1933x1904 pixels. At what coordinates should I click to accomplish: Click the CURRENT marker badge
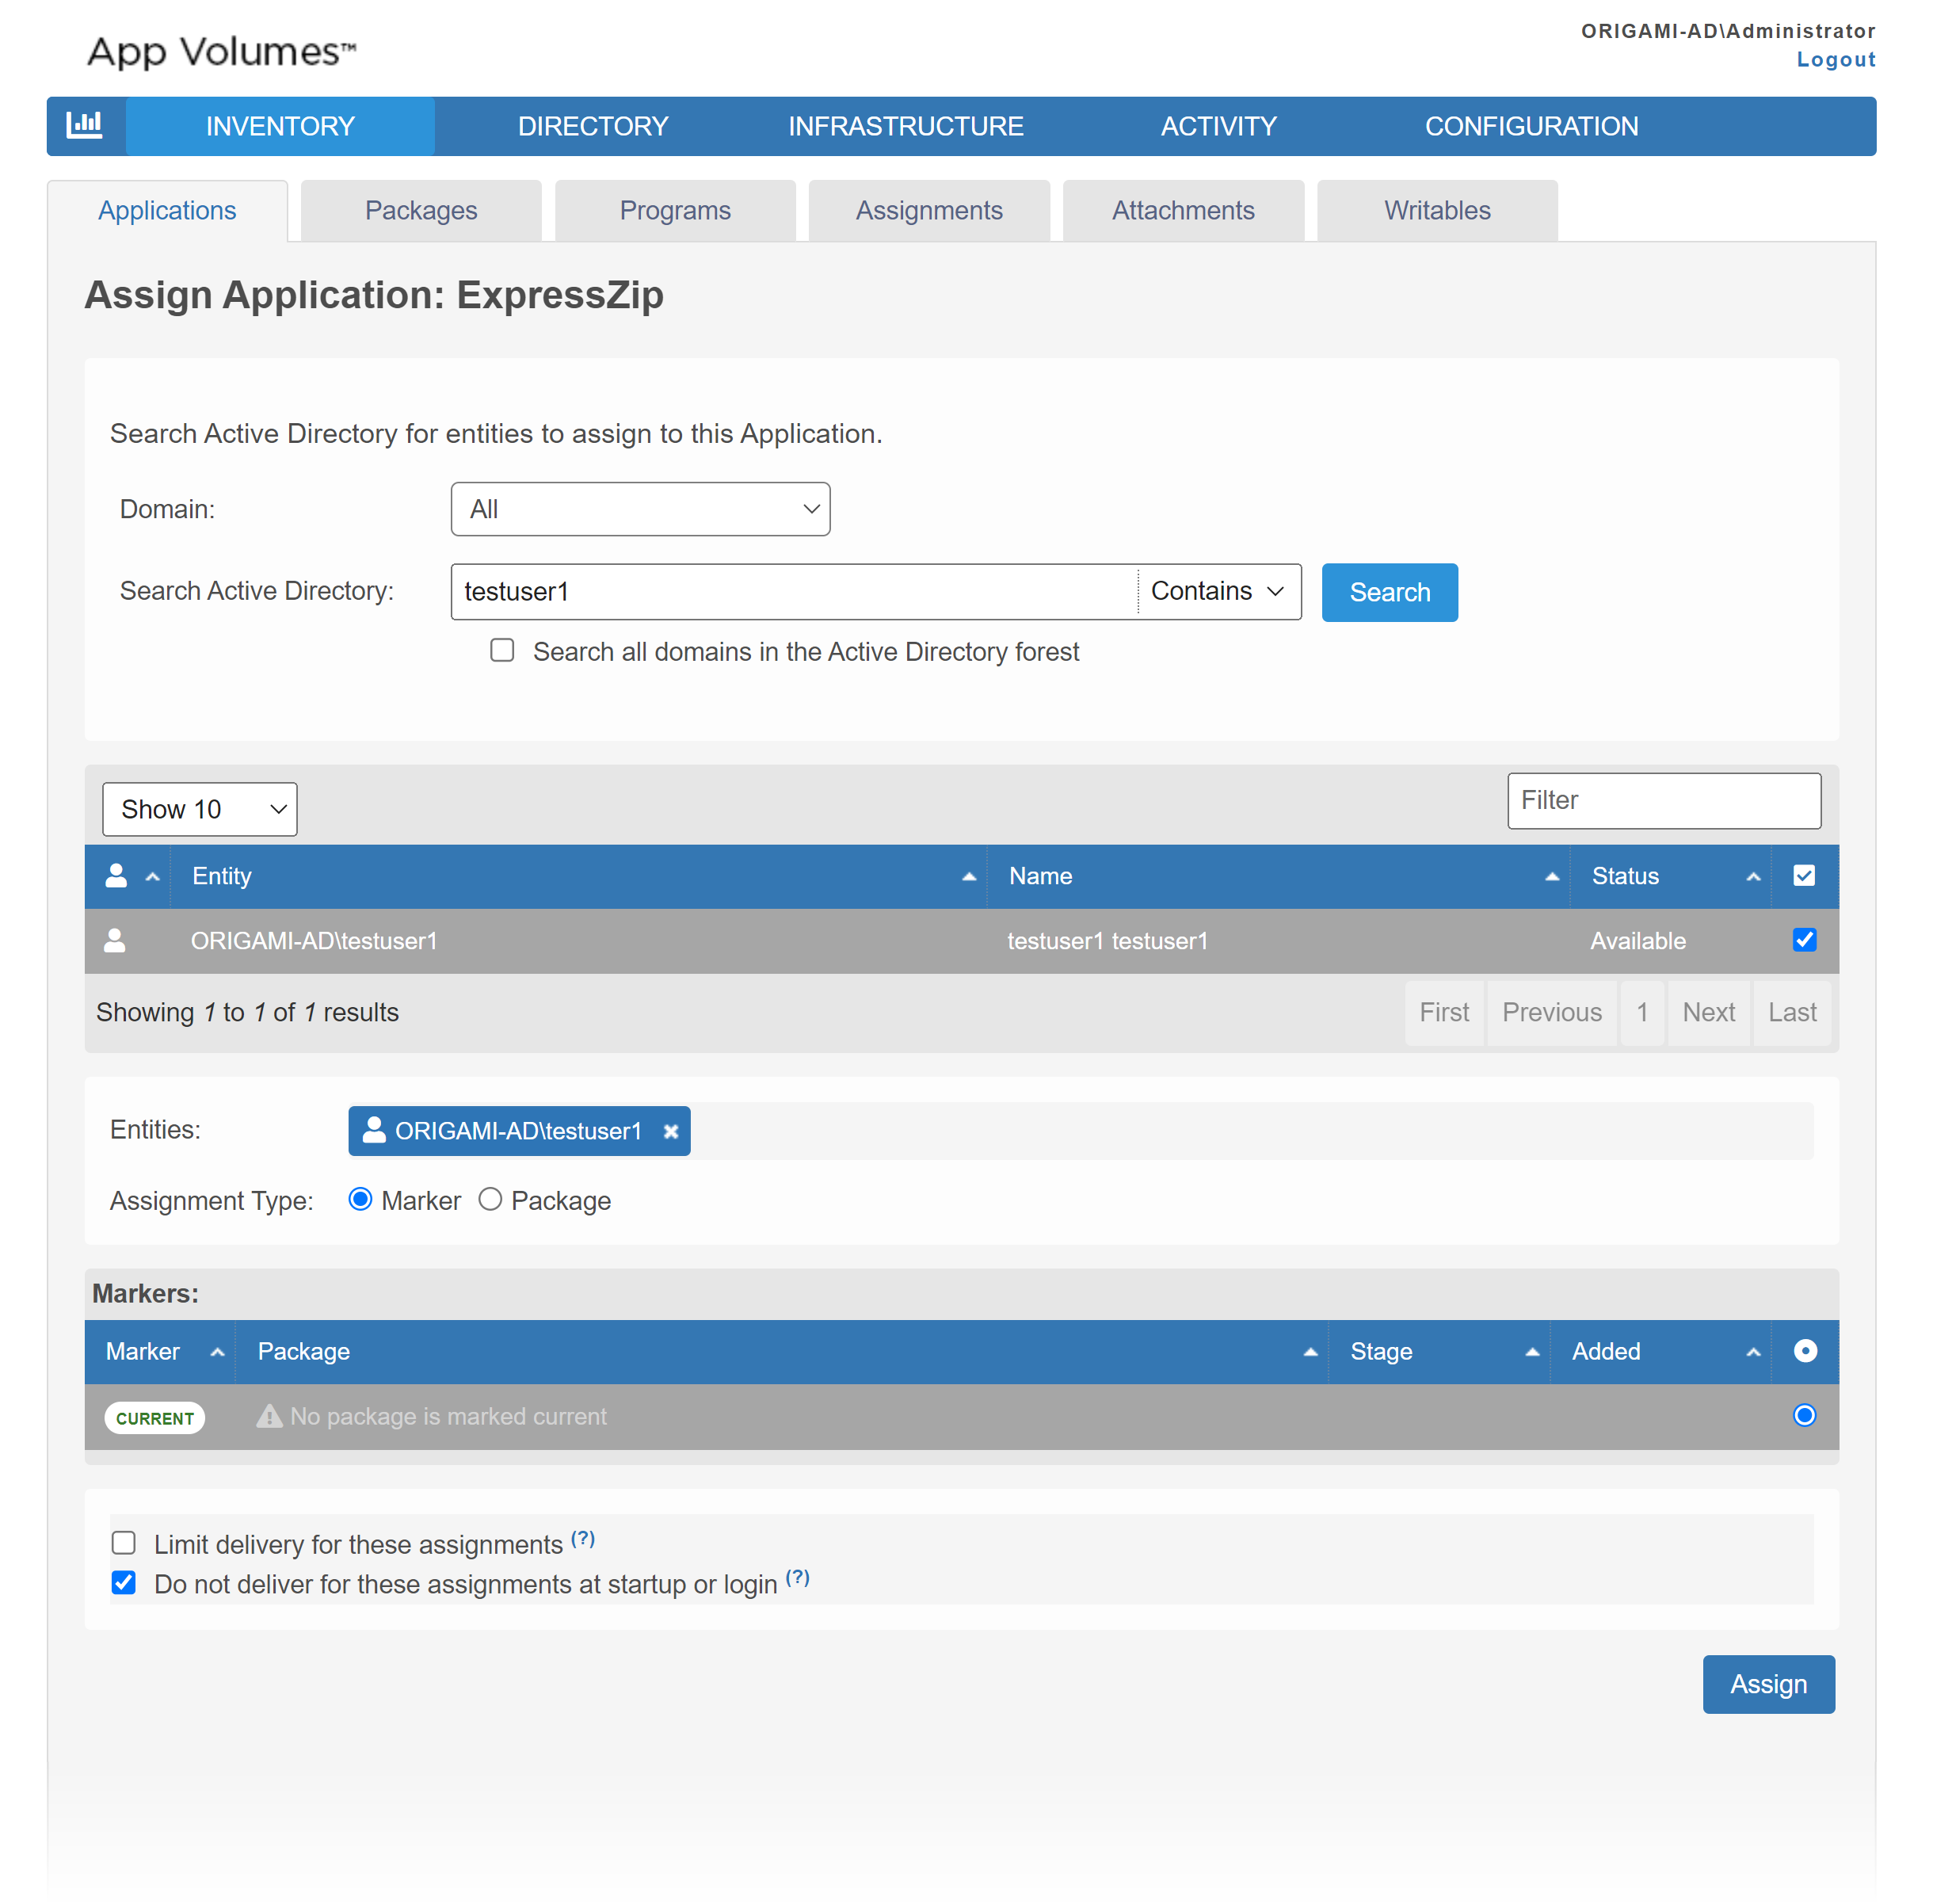click(x=154, y=1417)
